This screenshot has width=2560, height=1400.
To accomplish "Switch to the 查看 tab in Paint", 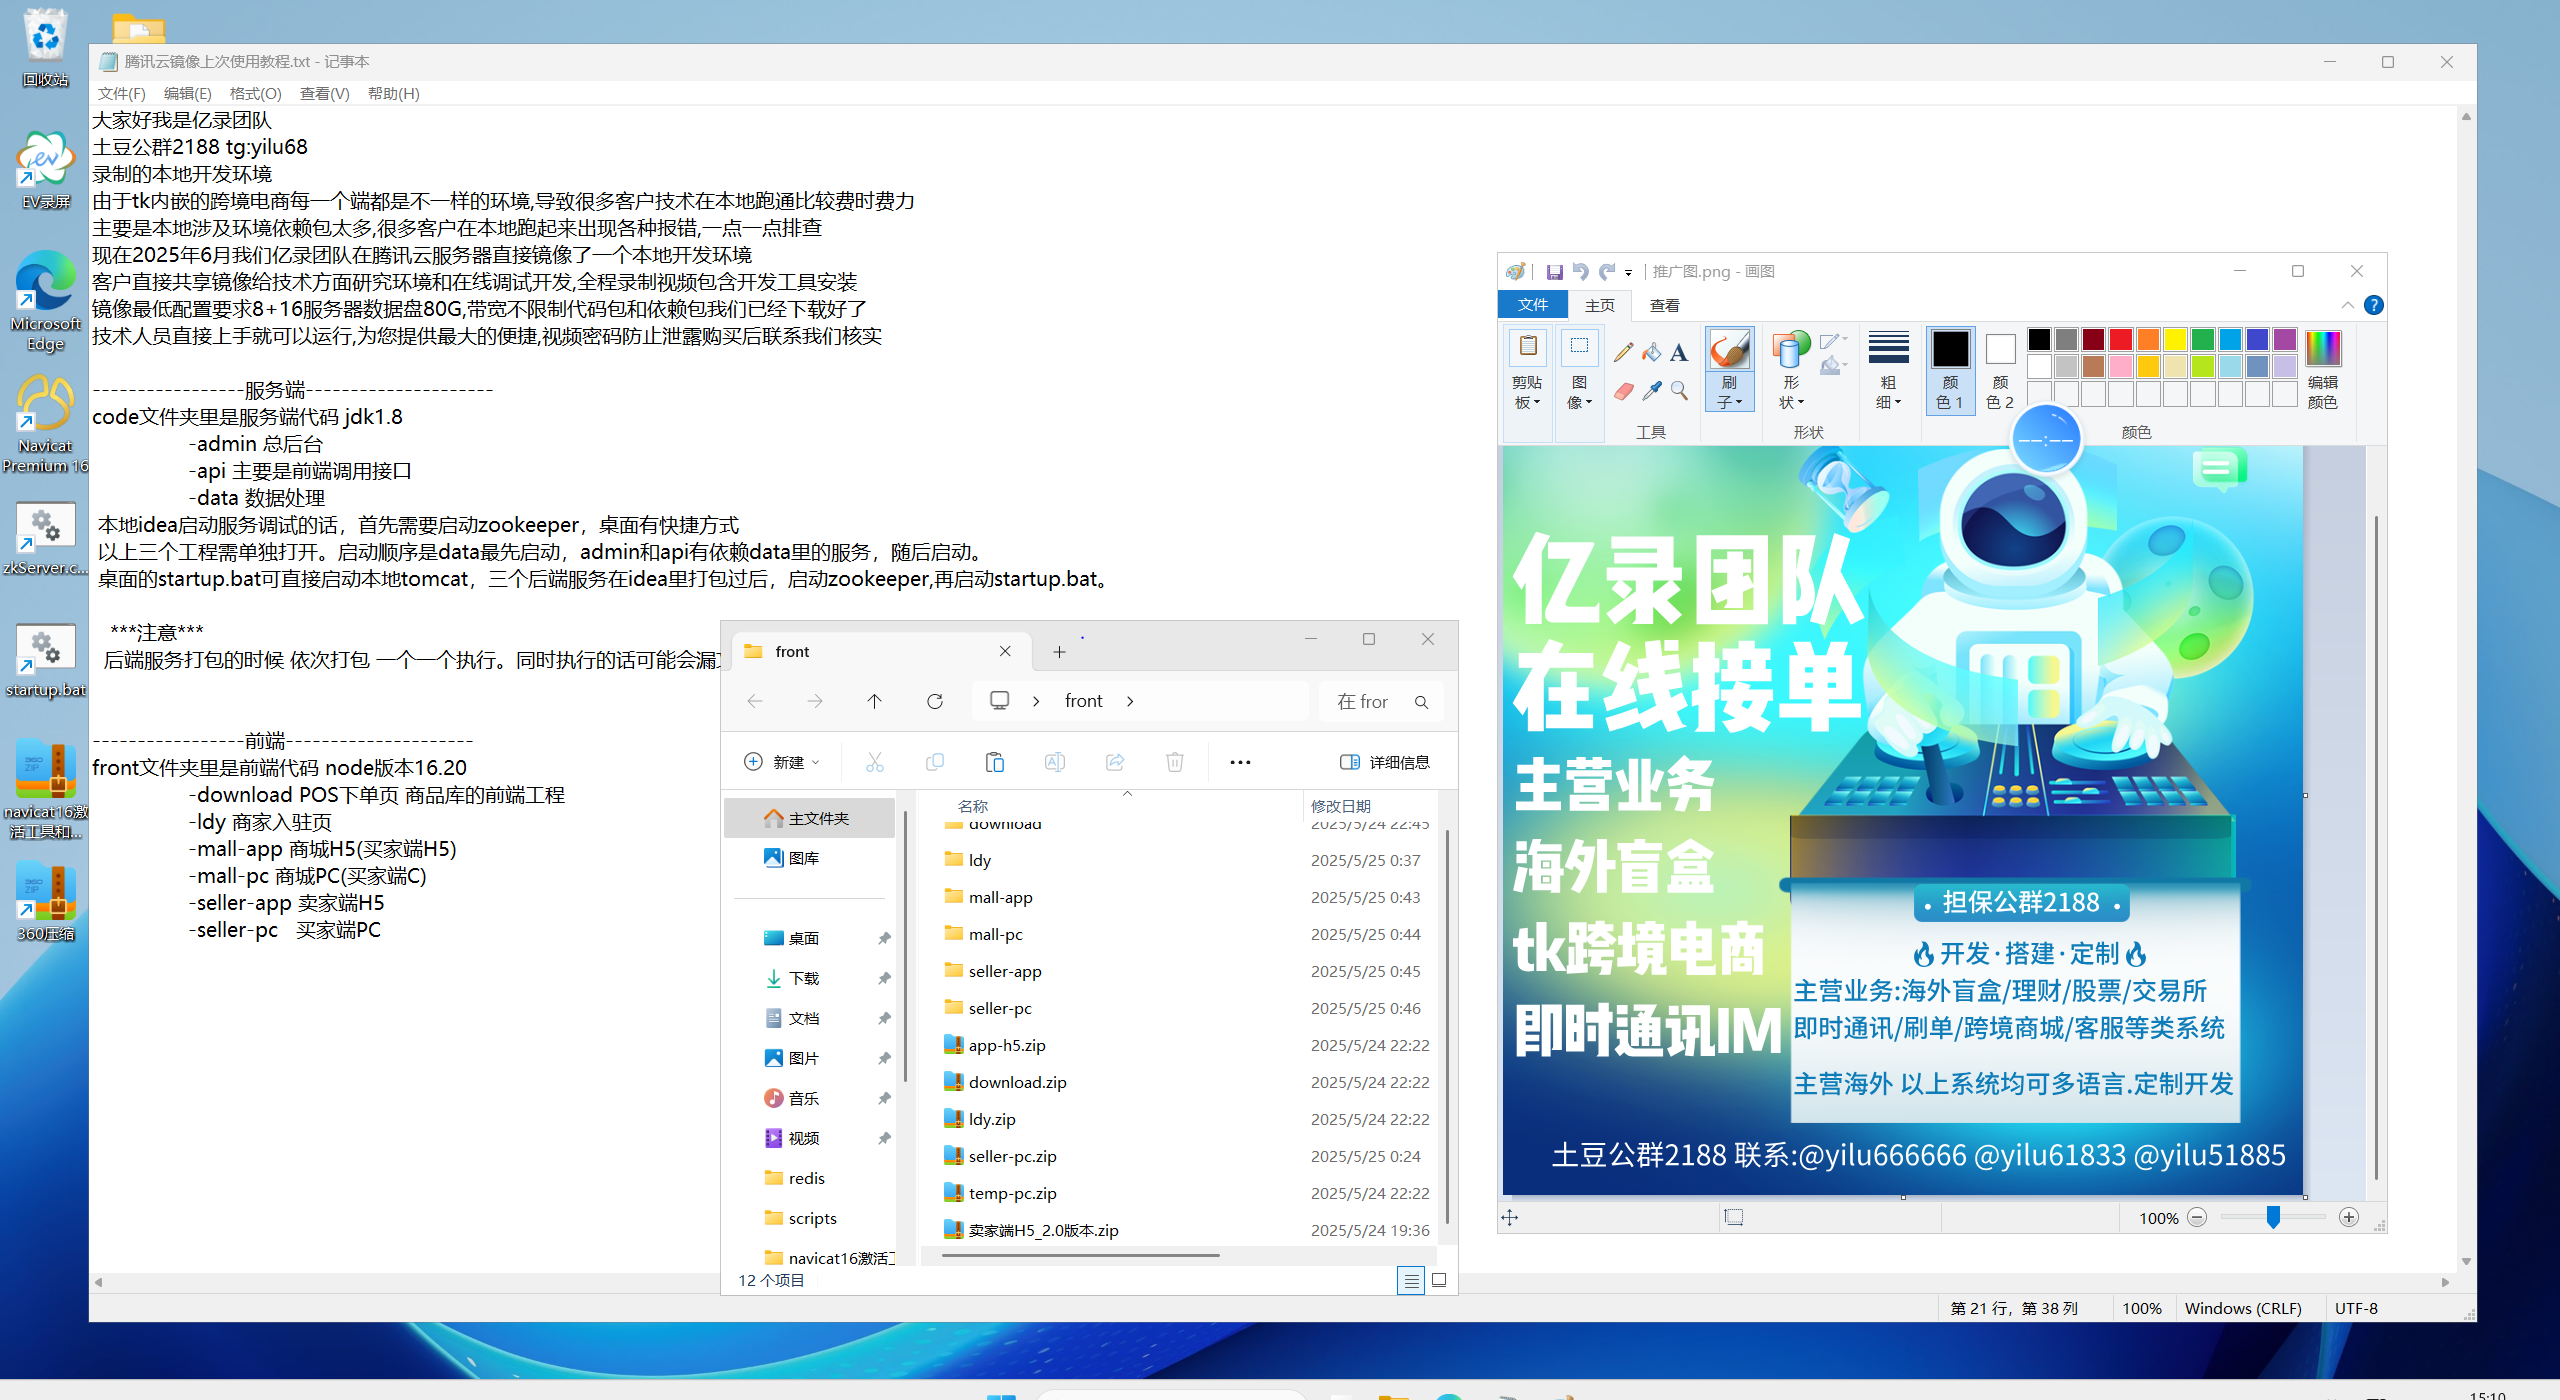I will (1664, 305).
